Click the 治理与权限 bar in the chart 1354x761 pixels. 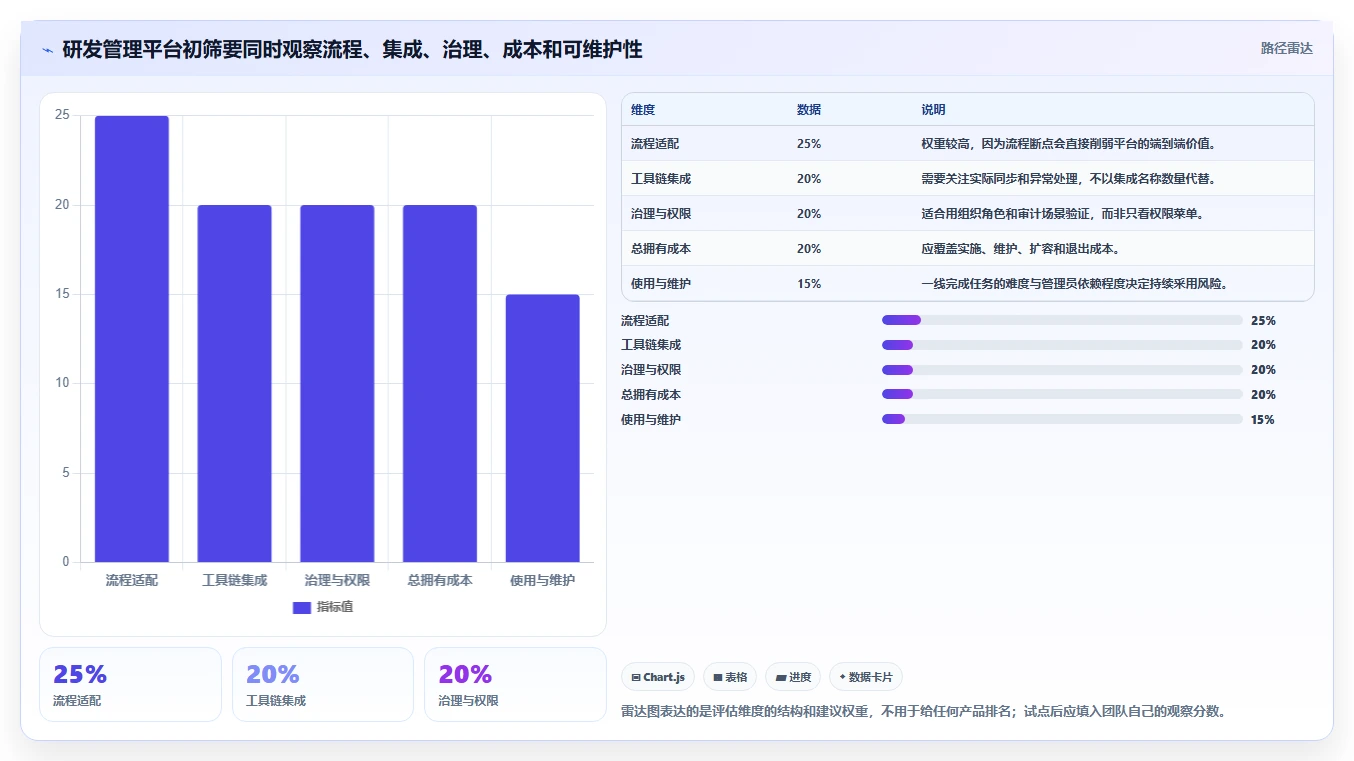coord(337,384)
